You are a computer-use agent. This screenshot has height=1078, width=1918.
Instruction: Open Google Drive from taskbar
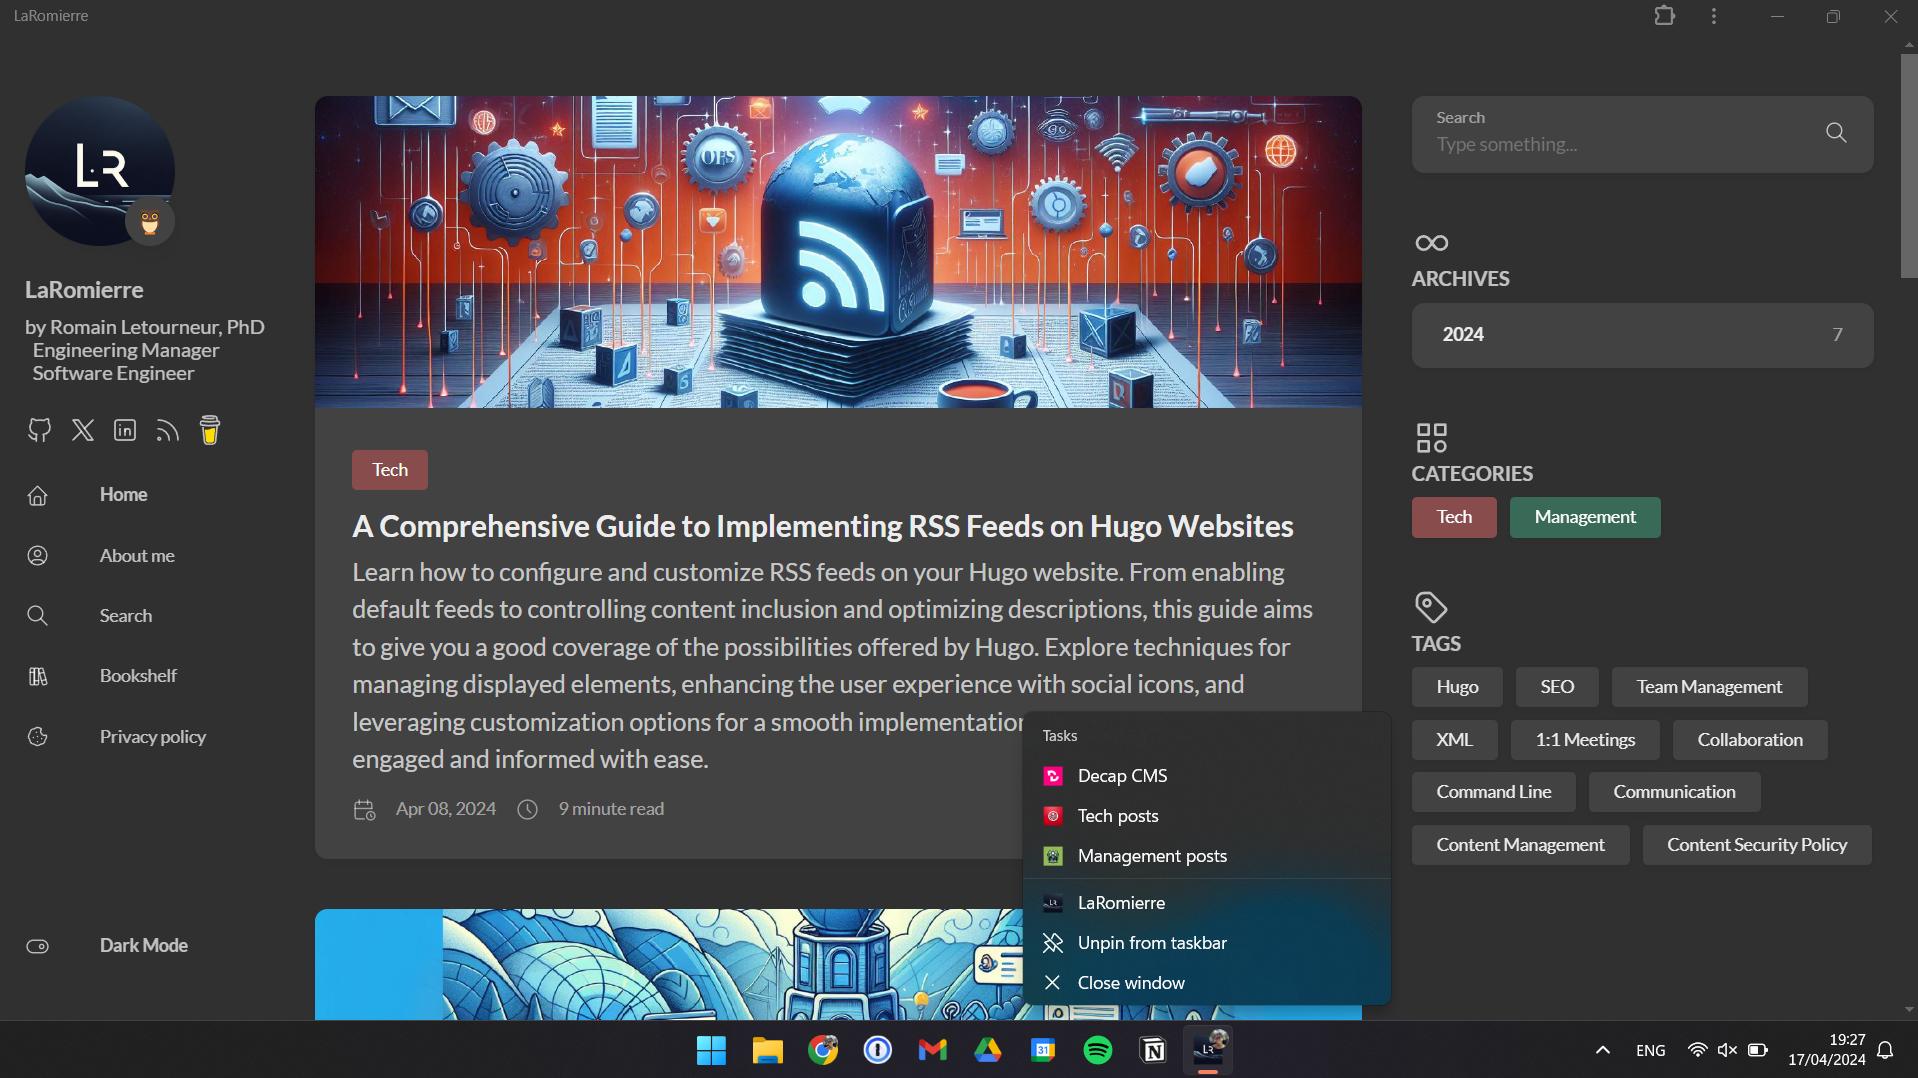pyautogui.click(x=988, y=1050)
